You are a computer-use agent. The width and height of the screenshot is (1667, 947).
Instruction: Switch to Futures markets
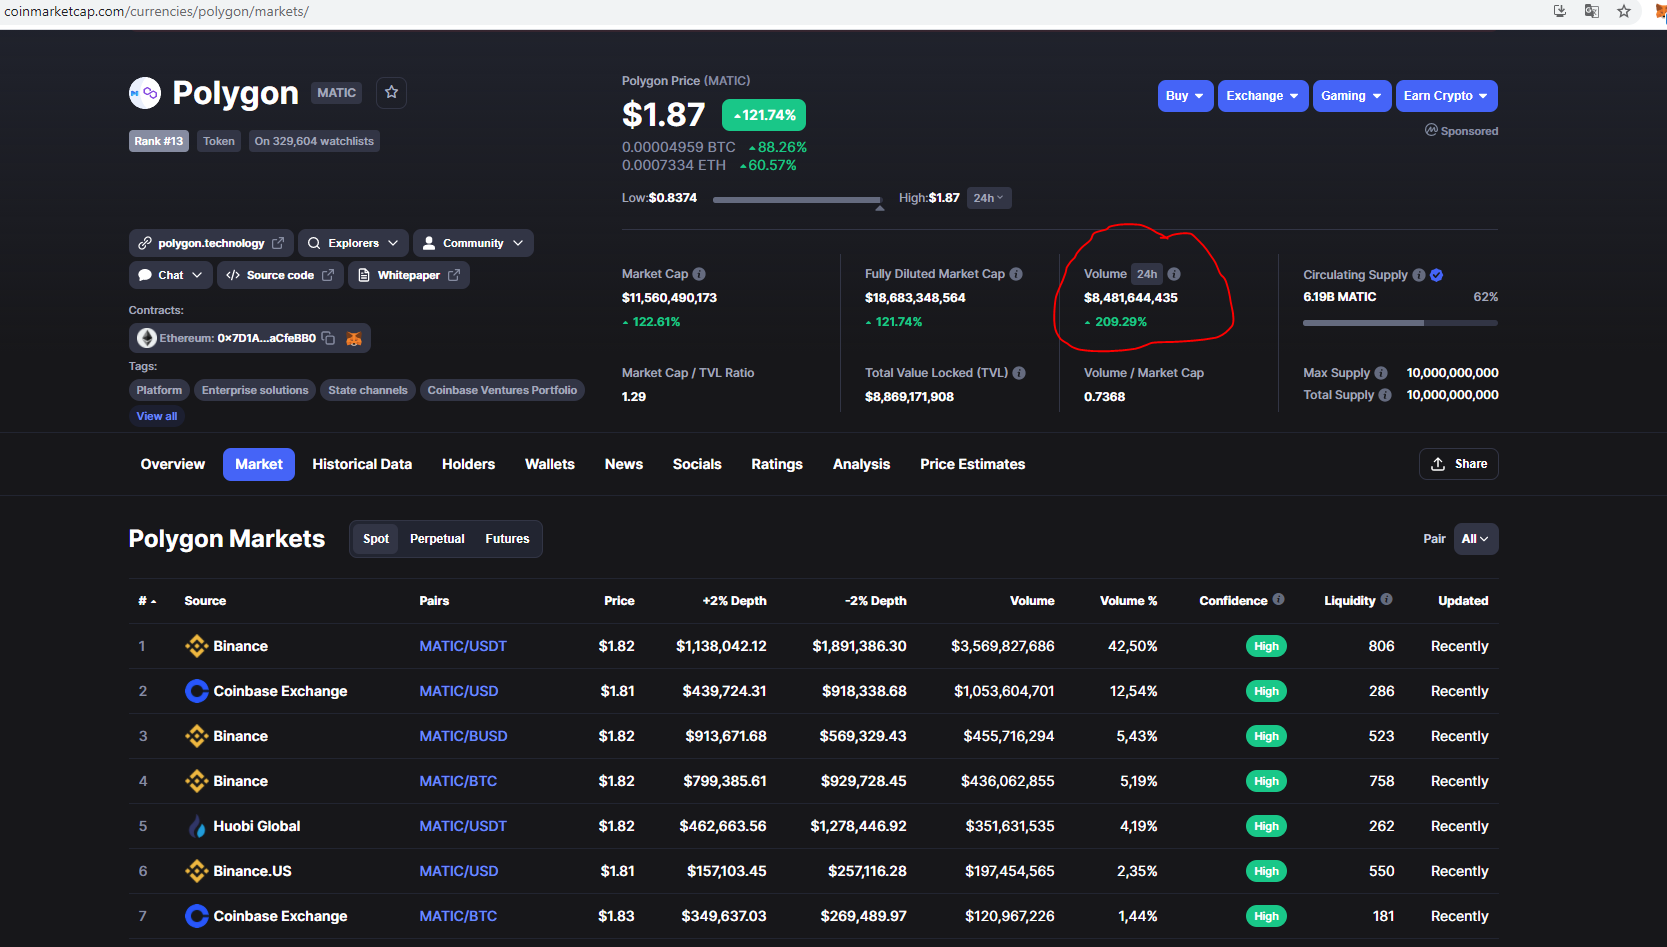click(x=507, y=539)
